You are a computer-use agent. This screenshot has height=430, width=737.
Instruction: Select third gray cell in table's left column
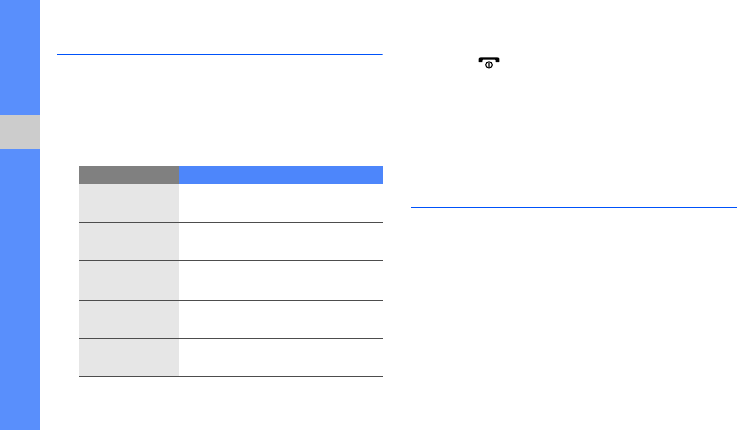point(129,280)
